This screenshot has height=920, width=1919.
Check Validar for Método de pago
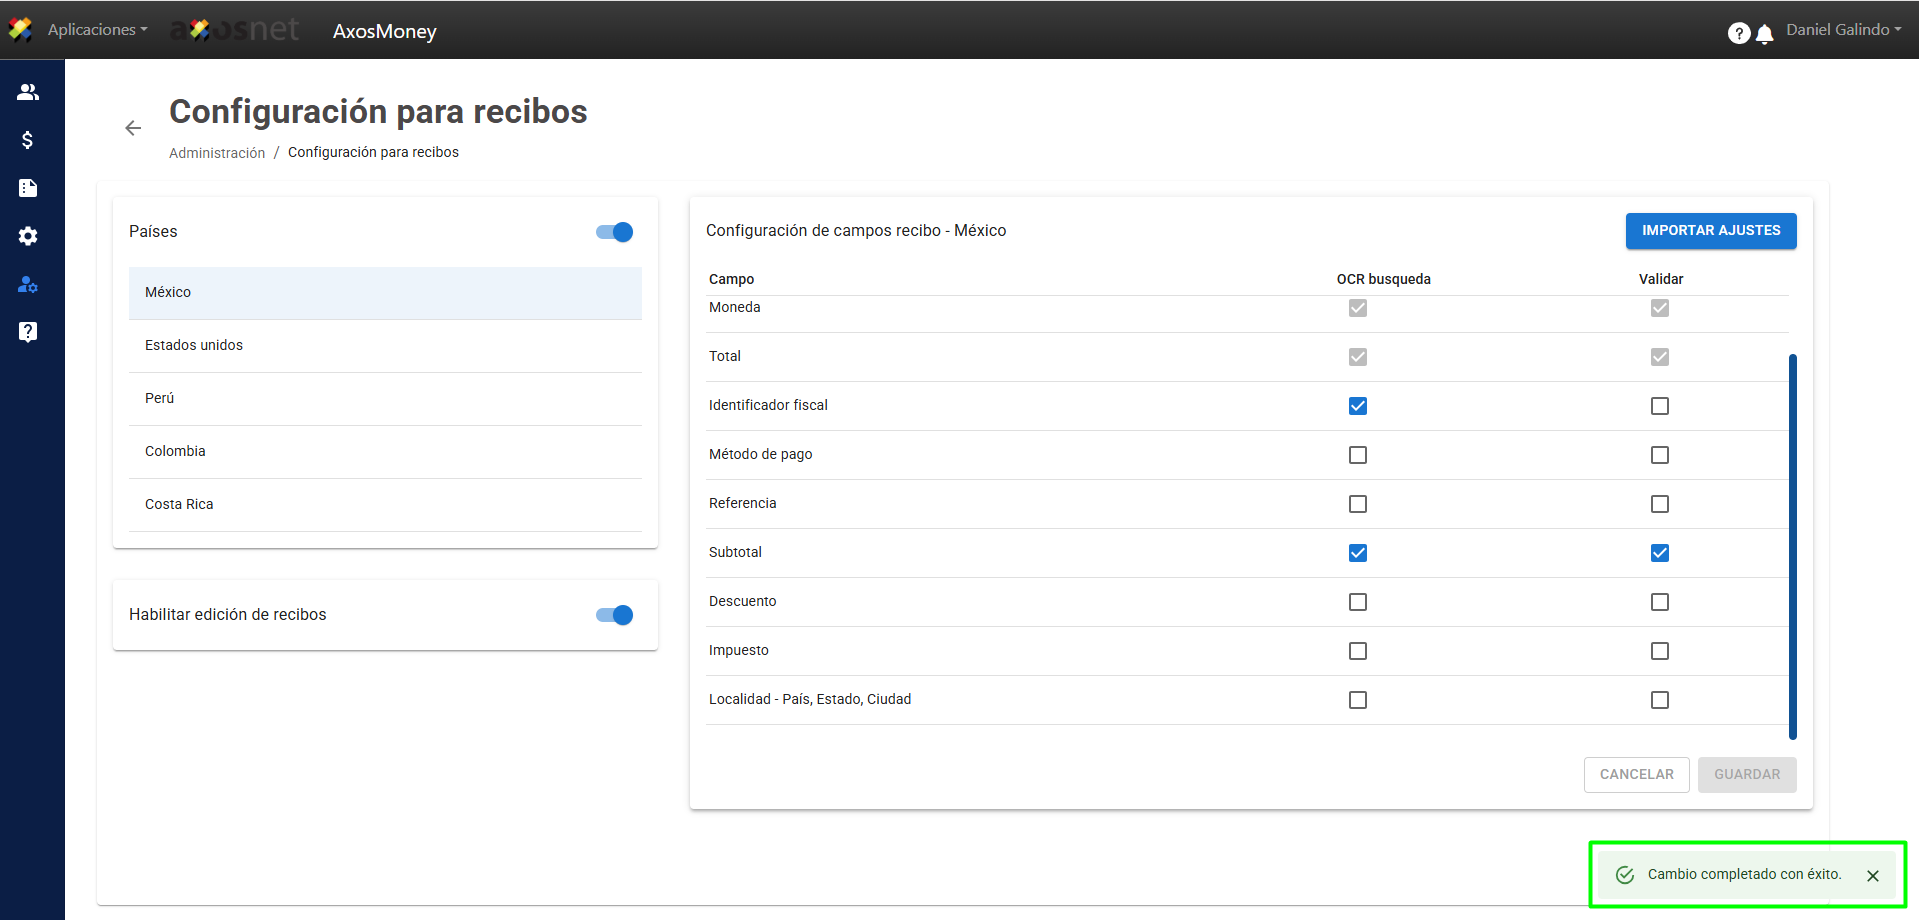1660,455
